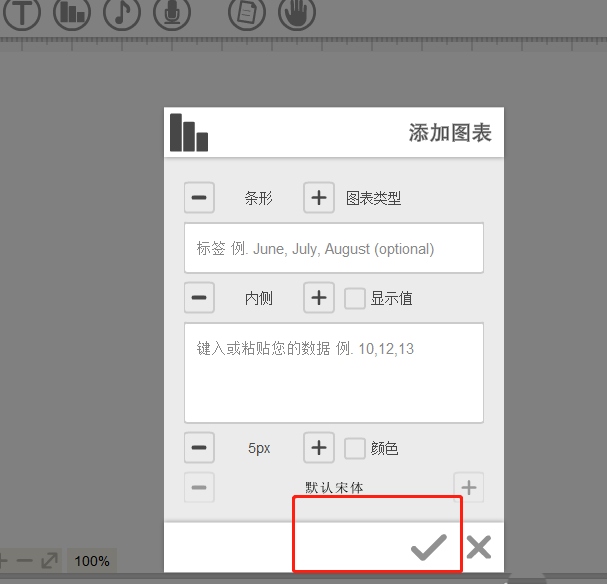Select the text tool icon in toolbar
Image resolution: width=607 pixels, height=584 pixels.
(x=22, y=12)
